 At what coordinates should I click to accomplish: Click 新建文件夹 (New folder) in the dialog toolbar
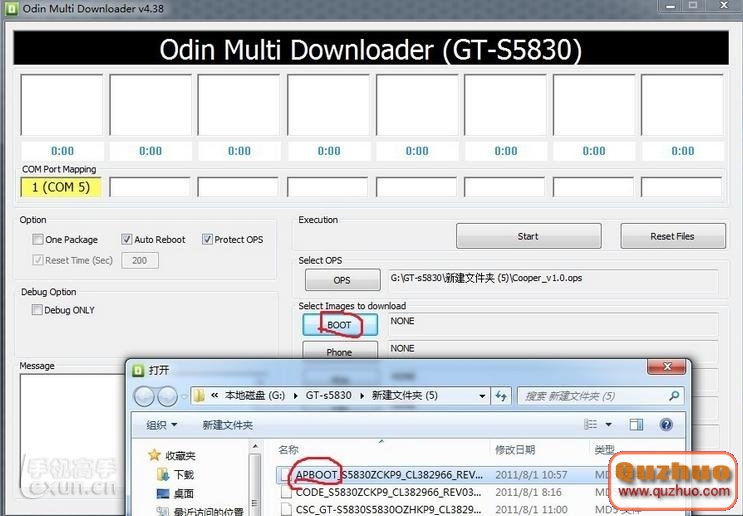tap(227, 425)
